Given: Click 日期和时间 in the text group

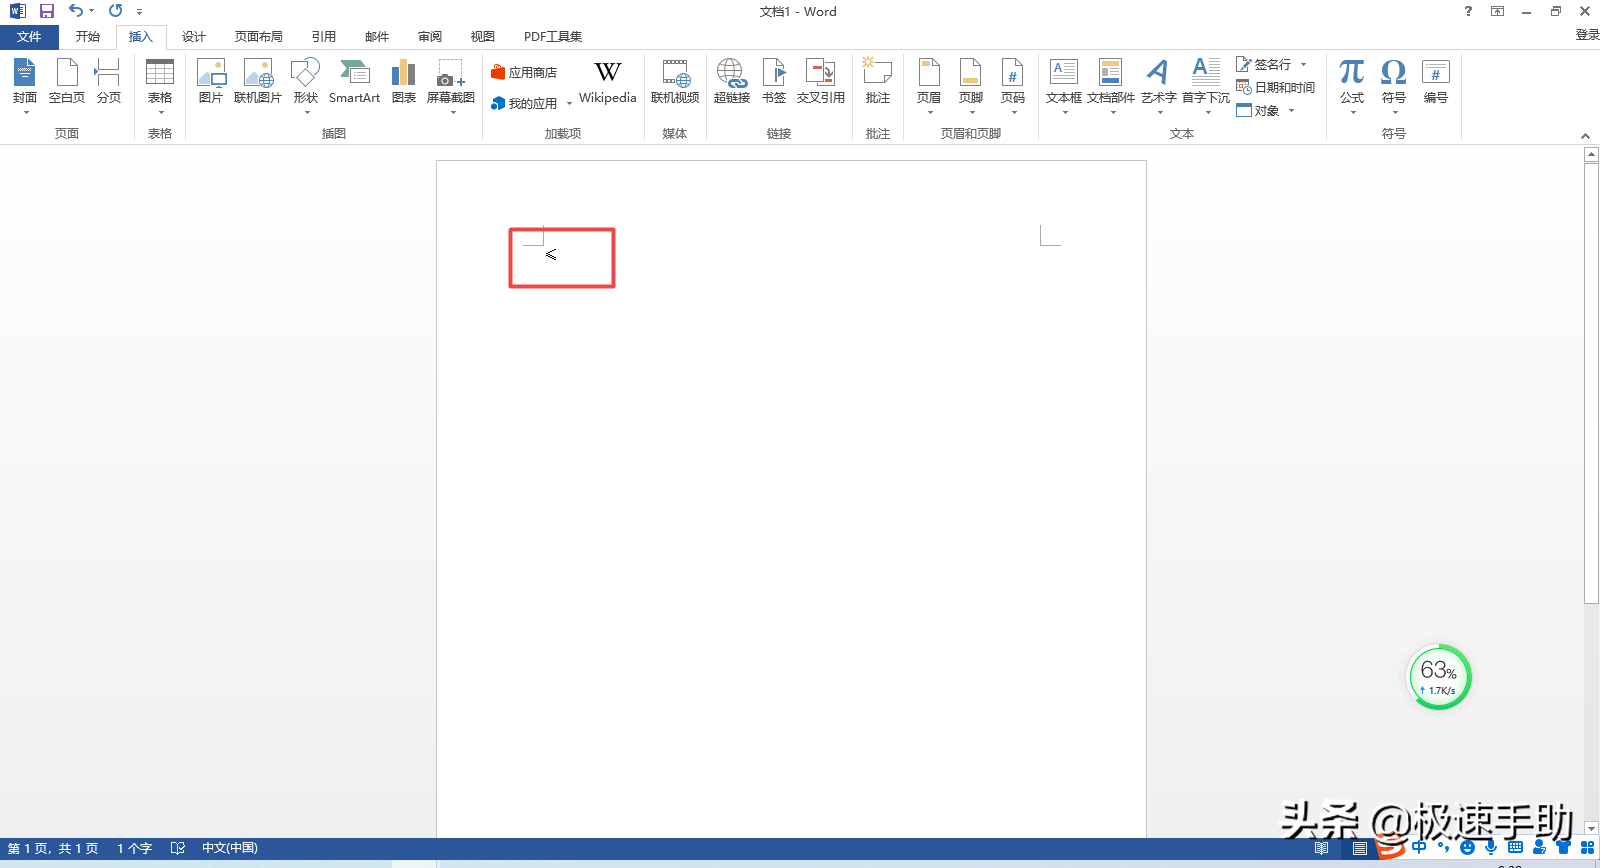Looking at the screenshot, I should 1276,88.
